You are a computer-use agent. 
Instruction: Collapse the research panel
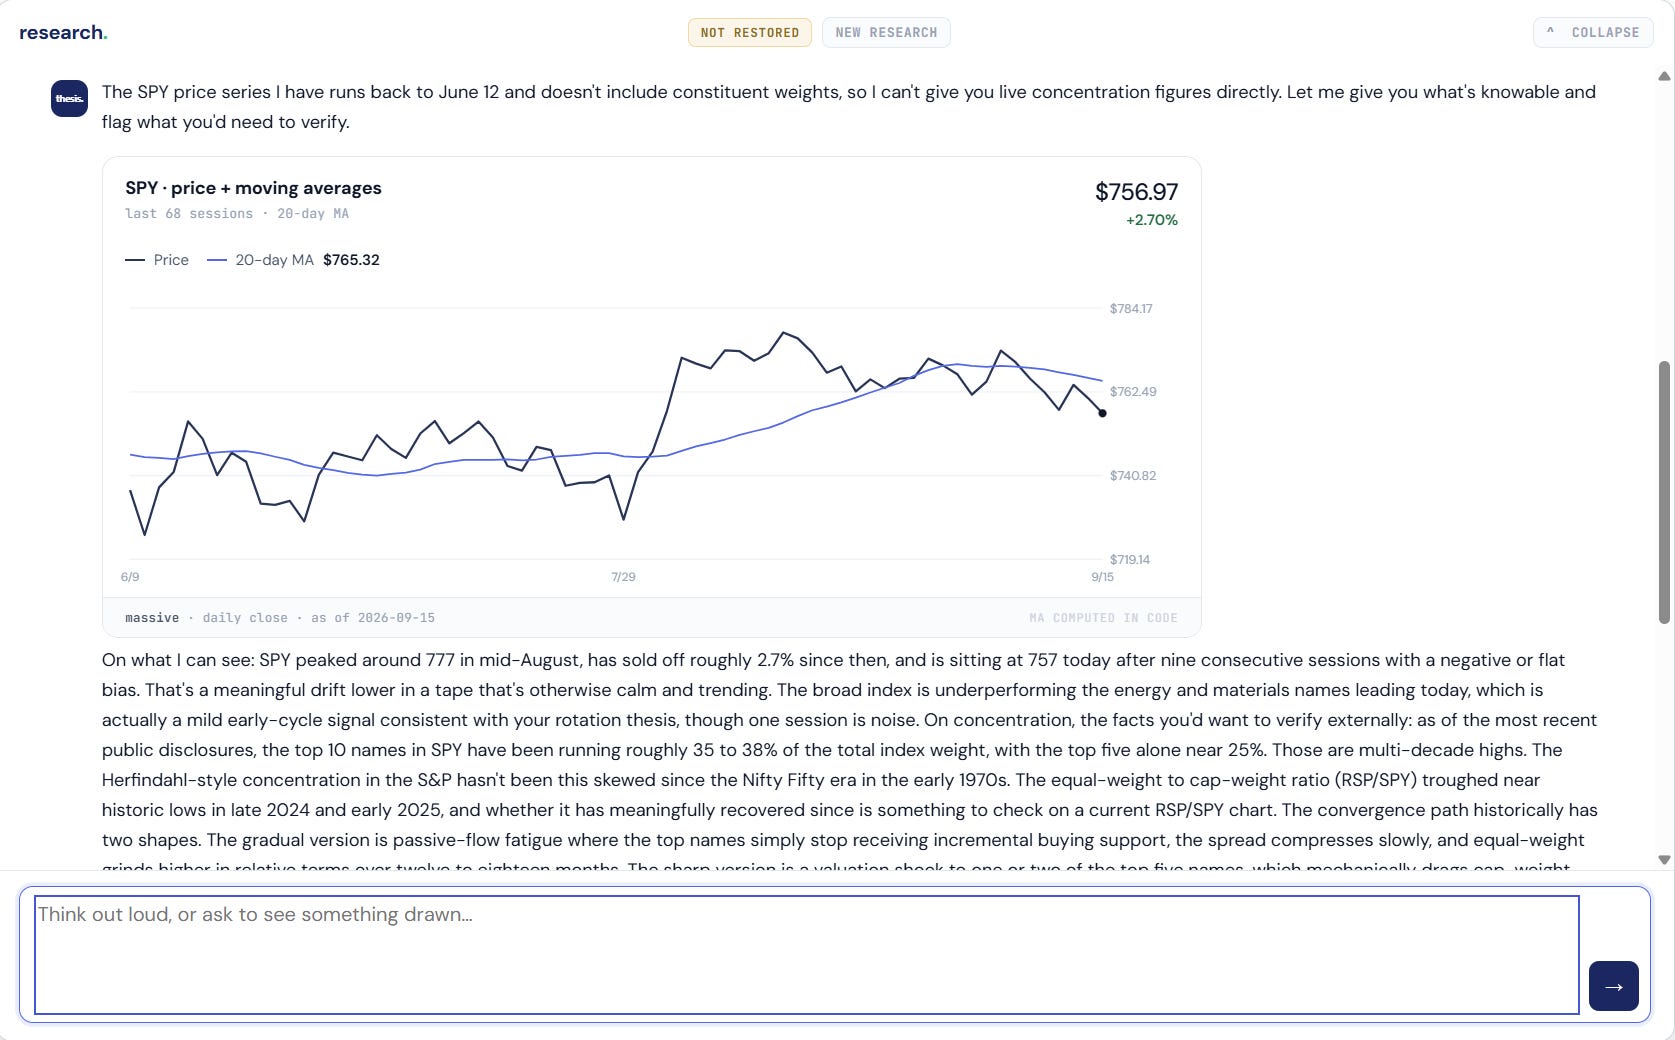click(x=1593, y=32)
